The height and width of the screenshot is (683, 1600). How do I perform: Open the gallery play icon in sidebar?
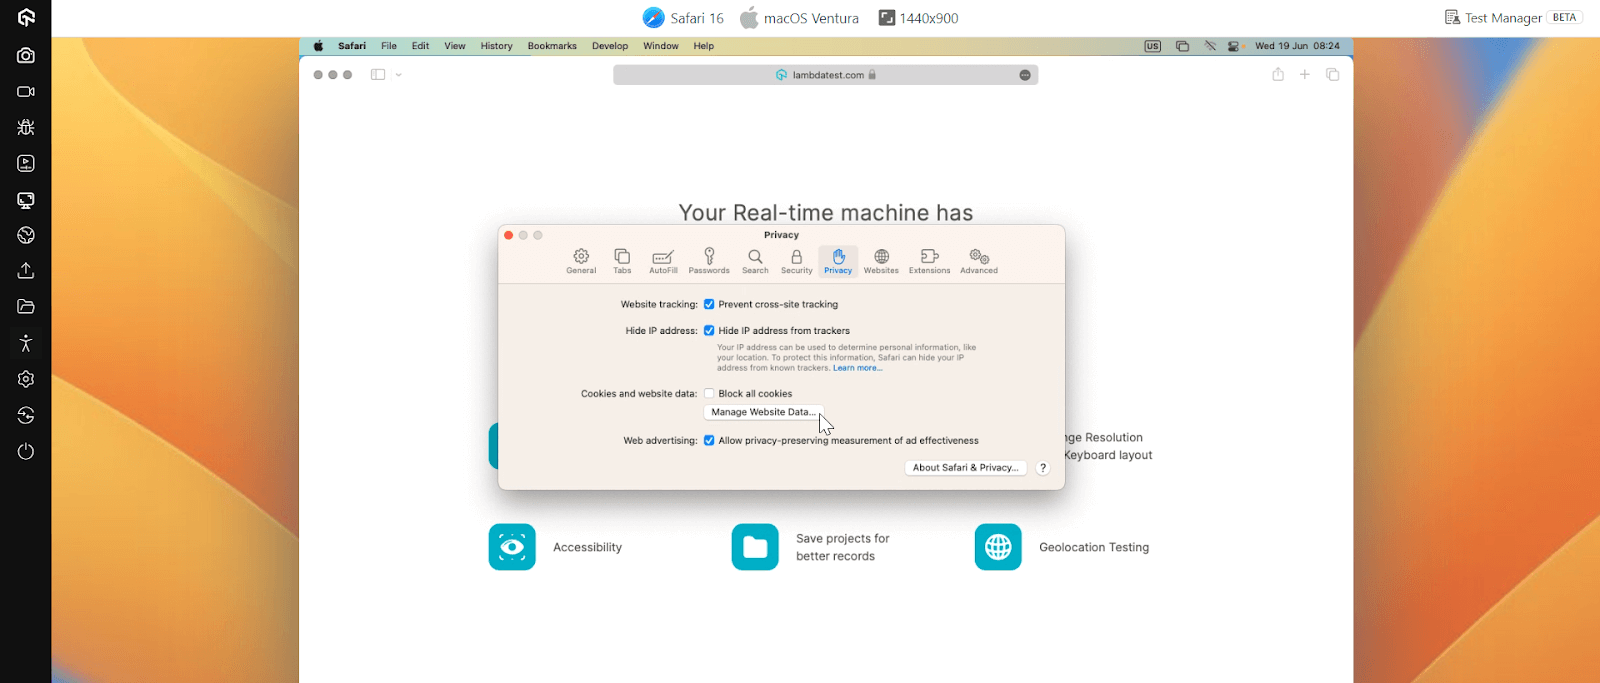[x=26, y=163]
